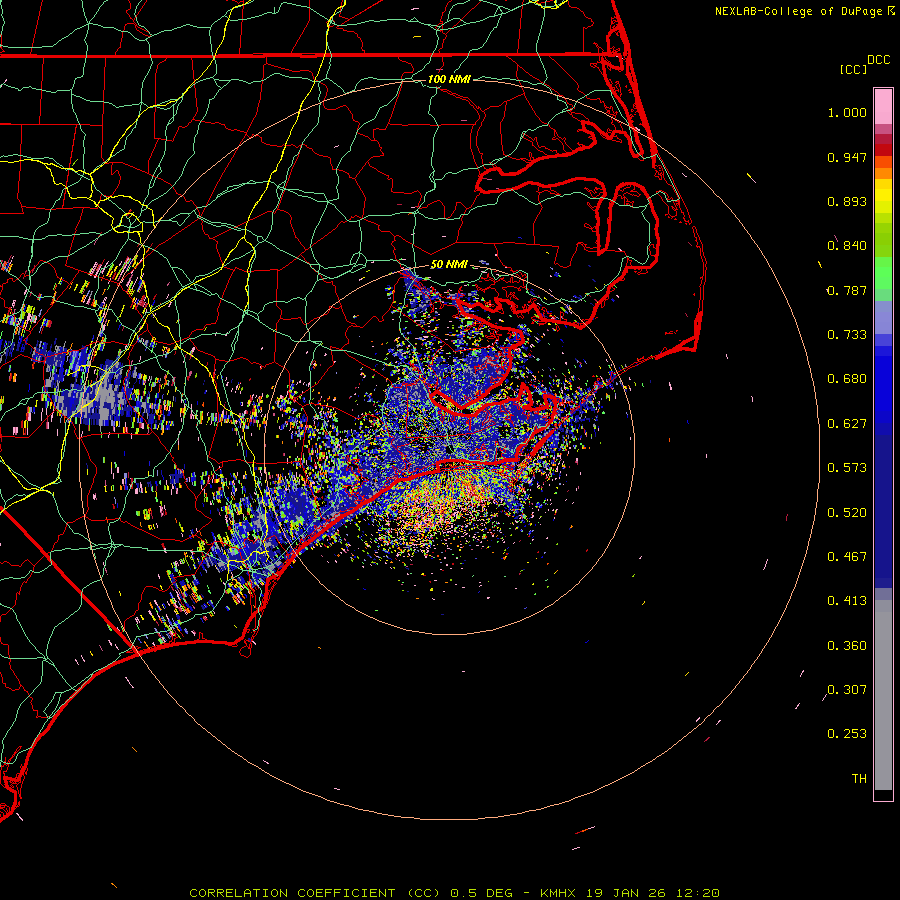Click the pink swatch atop the color bar
Image resolution: width=900 pixels, height=900 pixels.
coord(883,107)
